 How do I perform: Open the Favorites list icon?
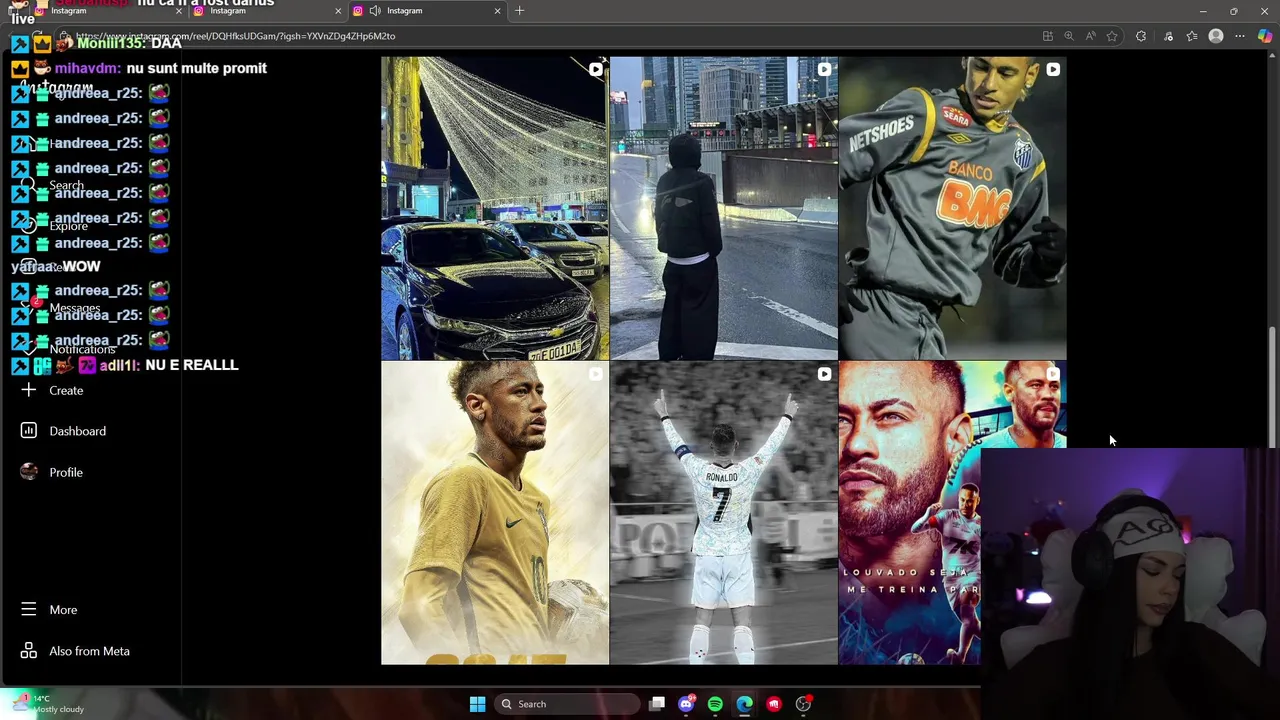(1192, 36)
